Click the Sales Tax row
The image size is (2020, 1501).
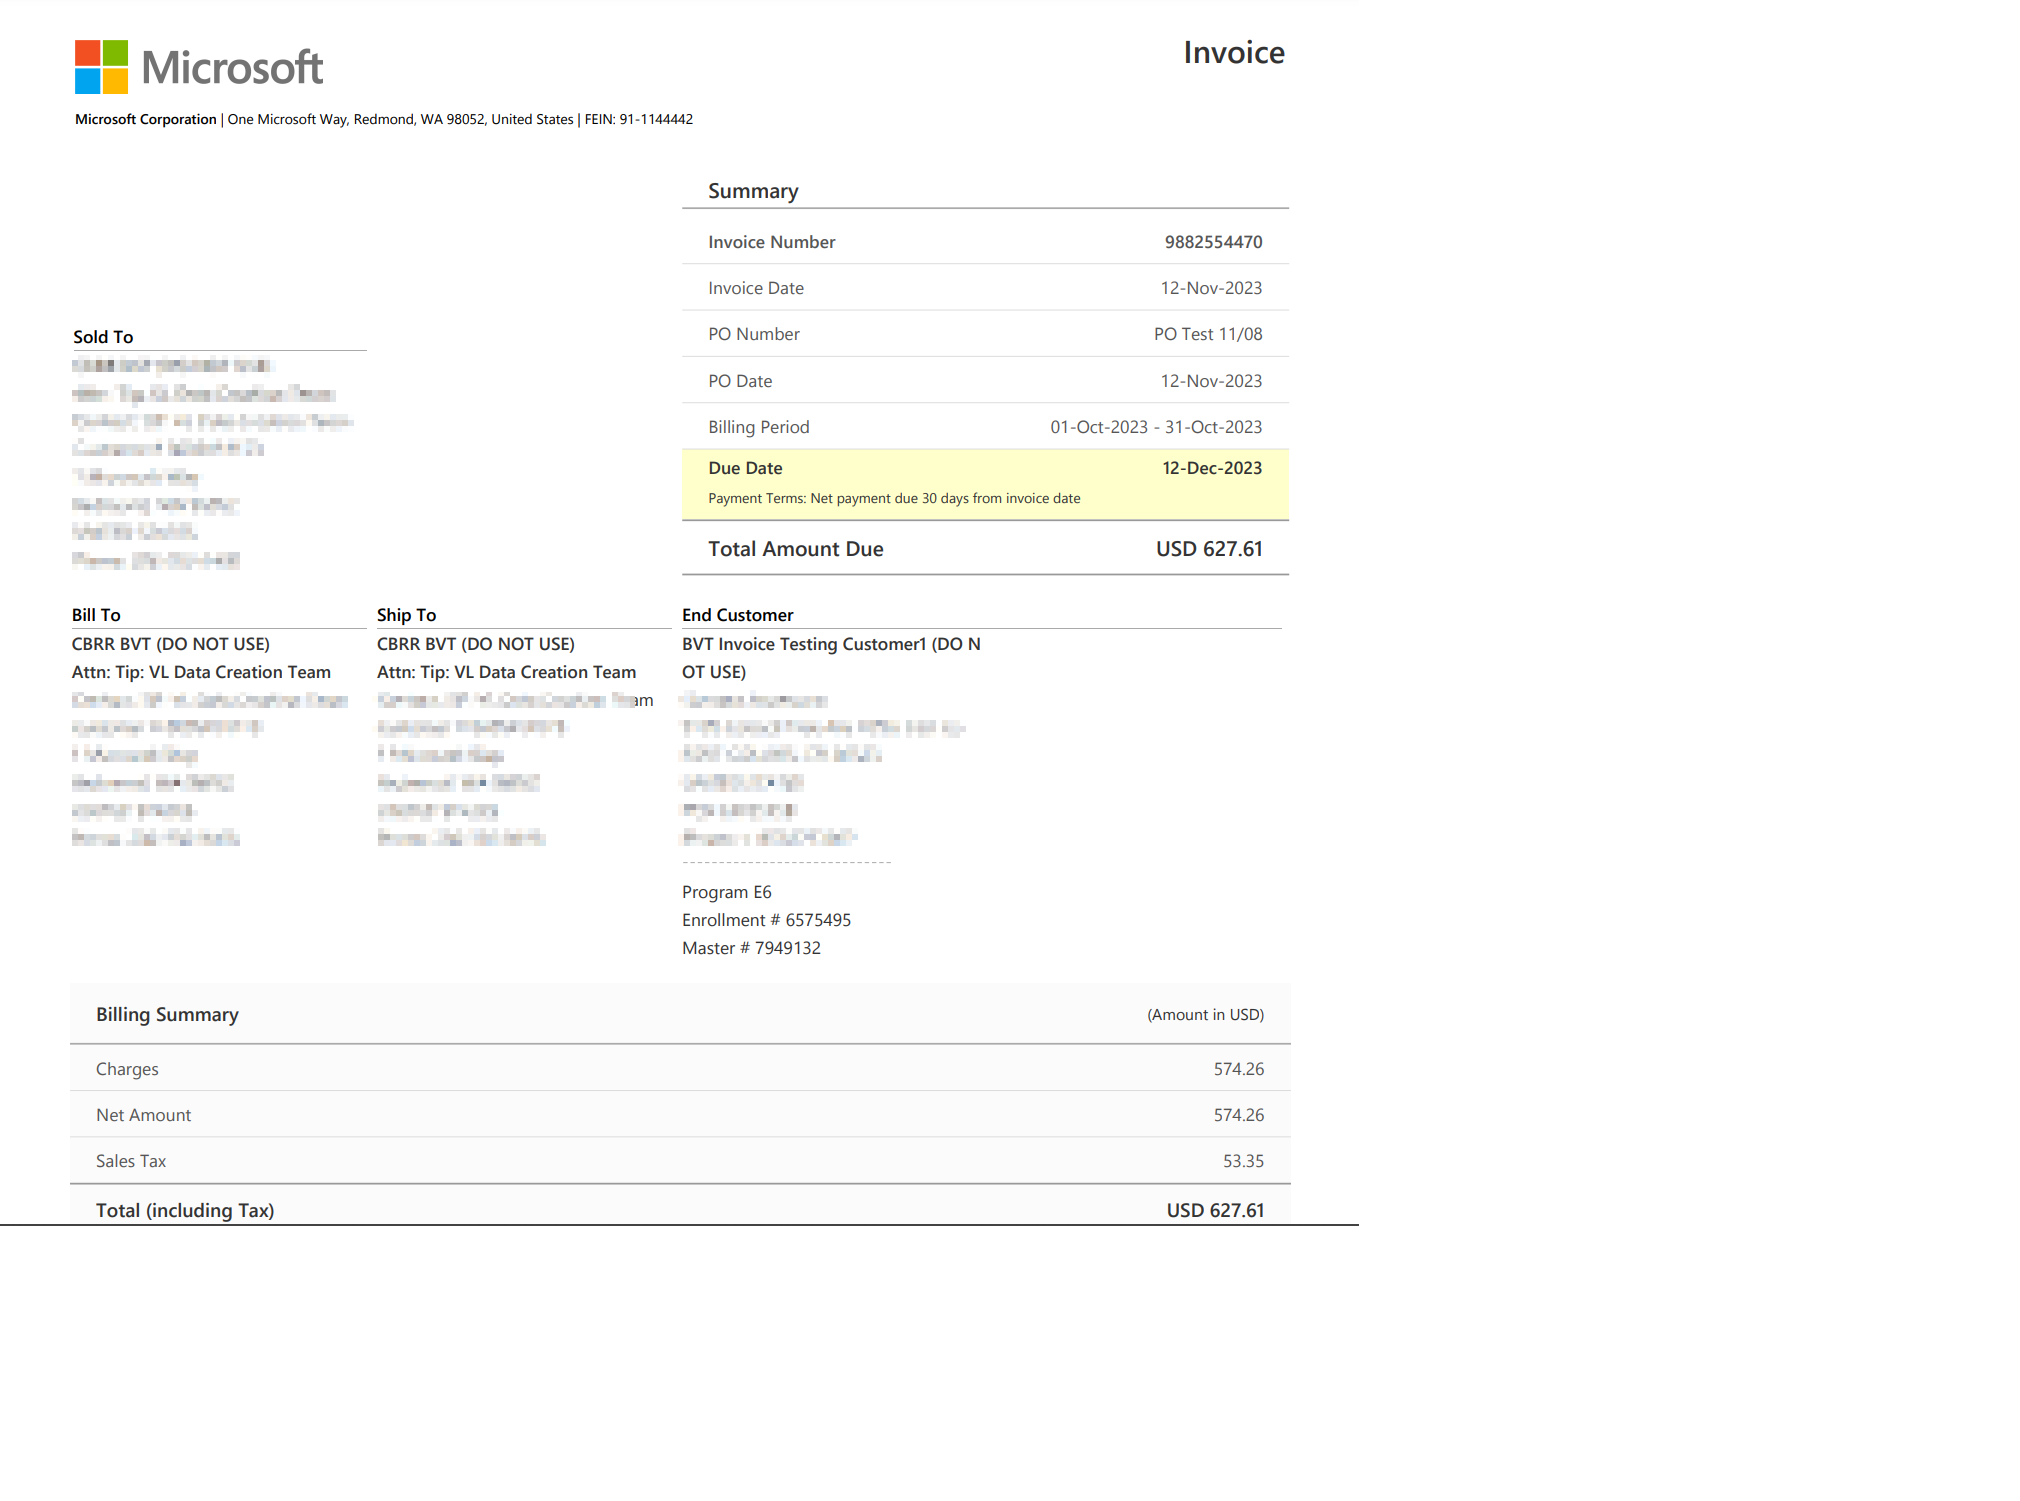tap(680, 1160)
